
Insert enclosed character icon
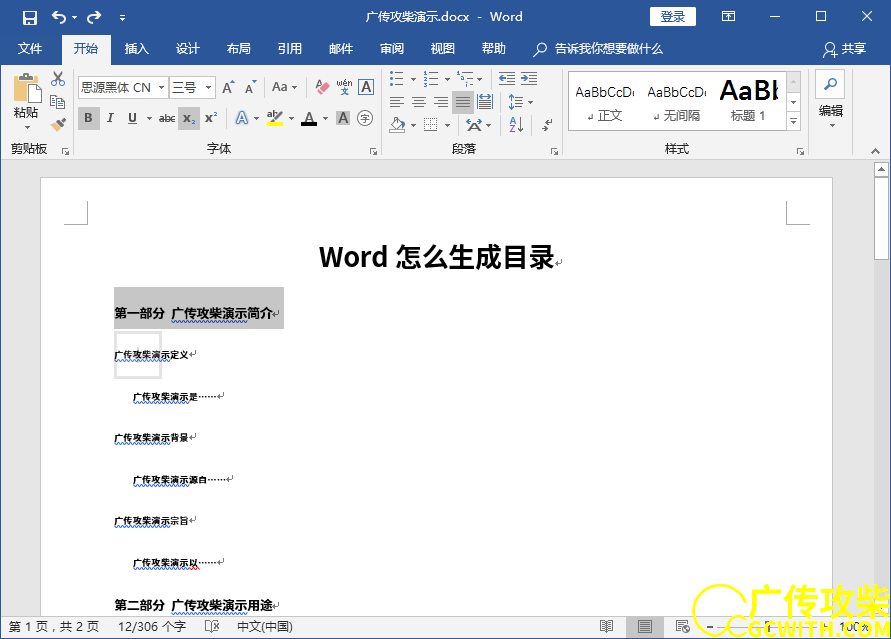pos(365,118)
